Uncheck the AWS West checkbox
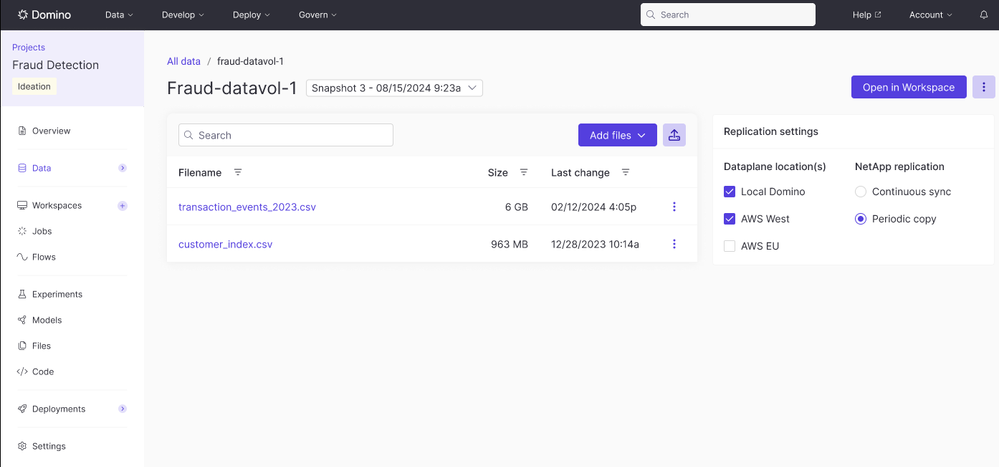The width and height of the screenshot is (999, 467). [729, 219]
